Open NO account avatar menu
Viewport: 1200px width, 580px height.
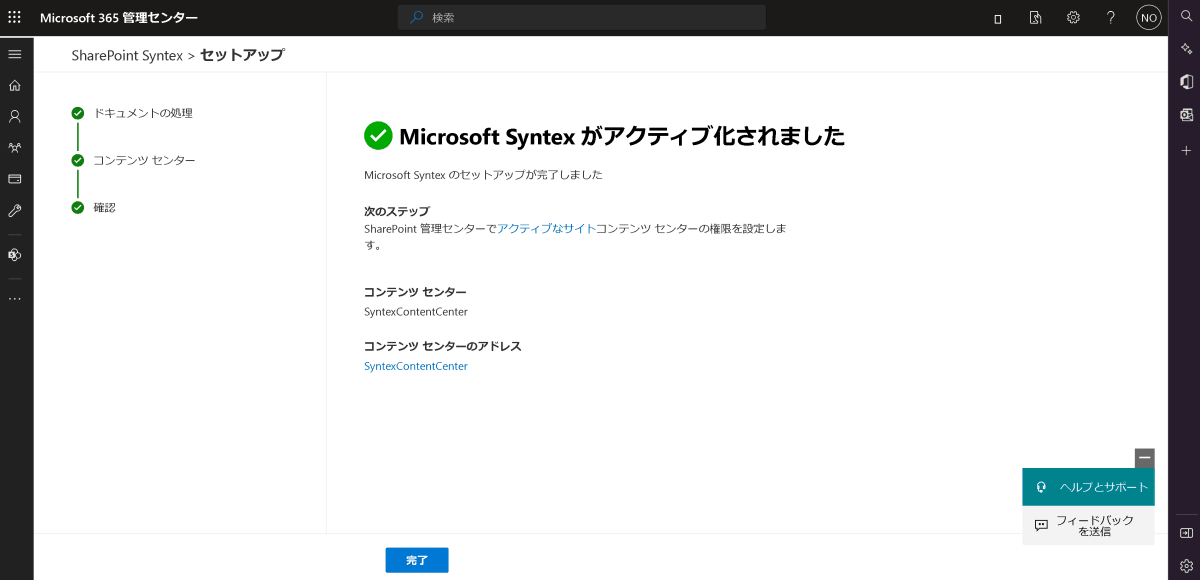tap(1149, 18)
